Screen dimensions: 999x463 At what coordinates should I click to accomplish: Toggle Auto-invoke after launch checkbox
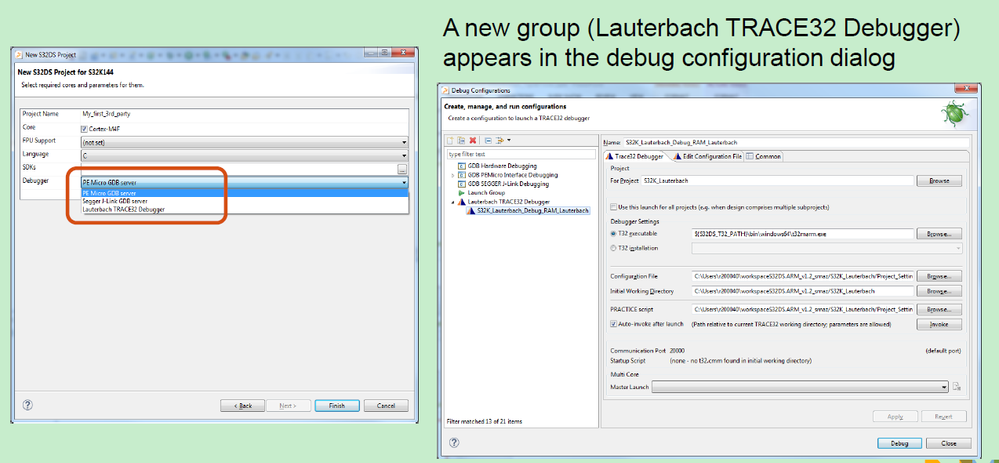point(614,324)
